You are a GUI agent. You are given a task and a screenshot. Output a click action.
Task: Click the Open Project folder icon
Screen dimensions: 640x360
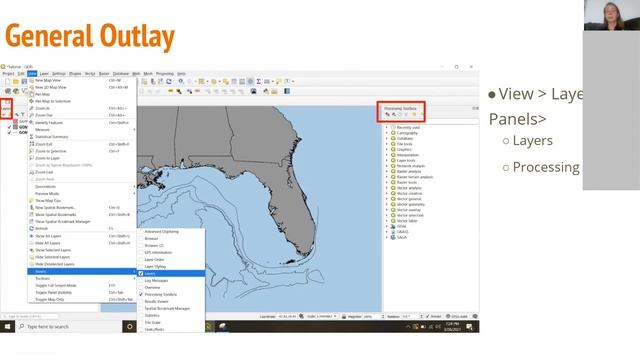tap(16, 82)
